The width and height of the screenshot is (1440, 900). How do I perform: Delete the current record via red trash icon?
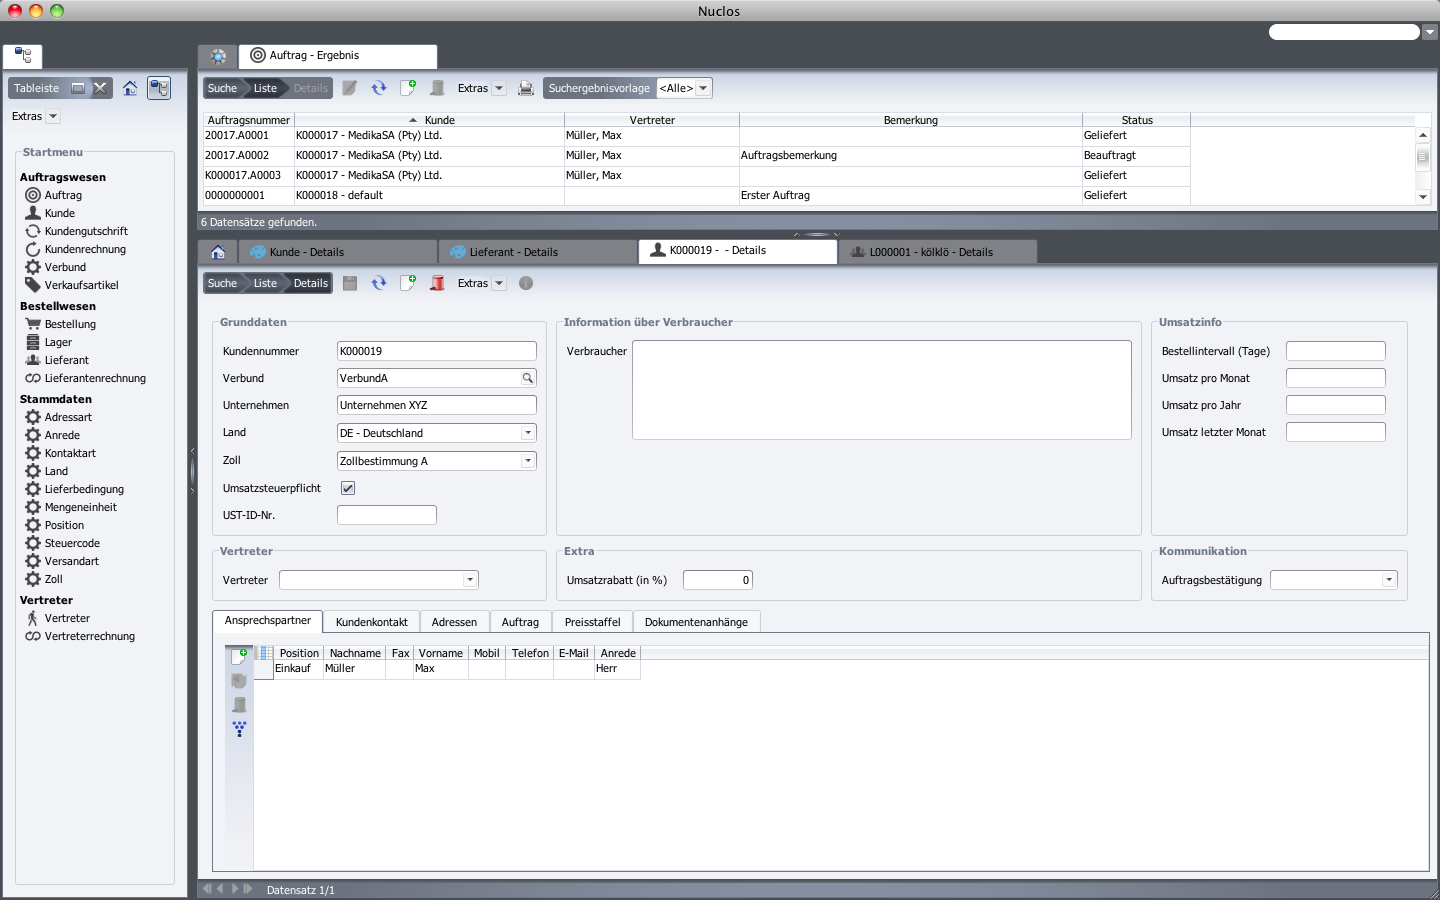tap(437, 283)
